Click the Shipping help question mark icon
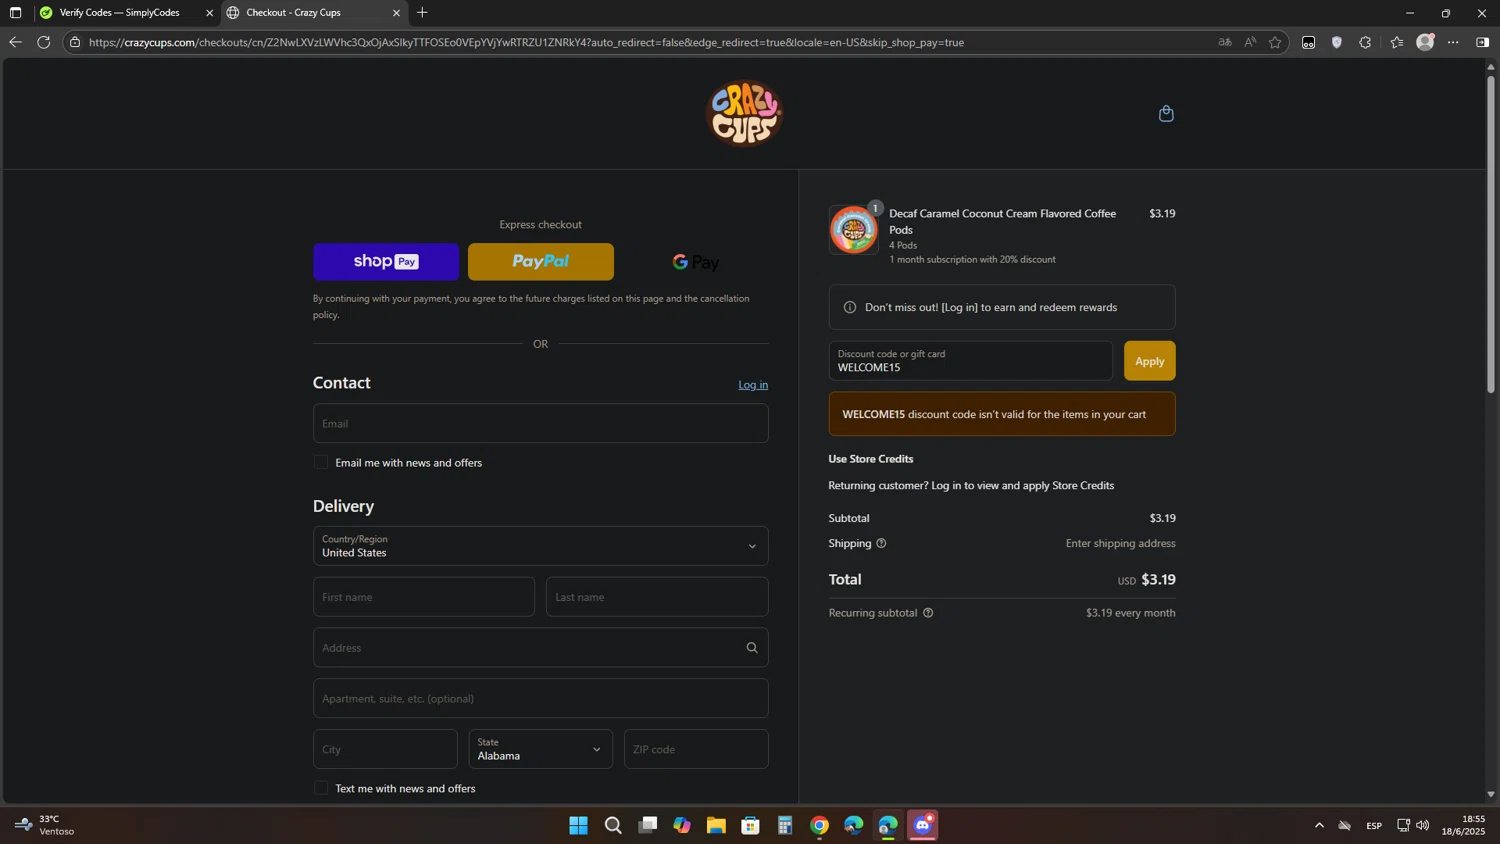This screenshot has height=844, width=1500. click(x=881, y=543)
